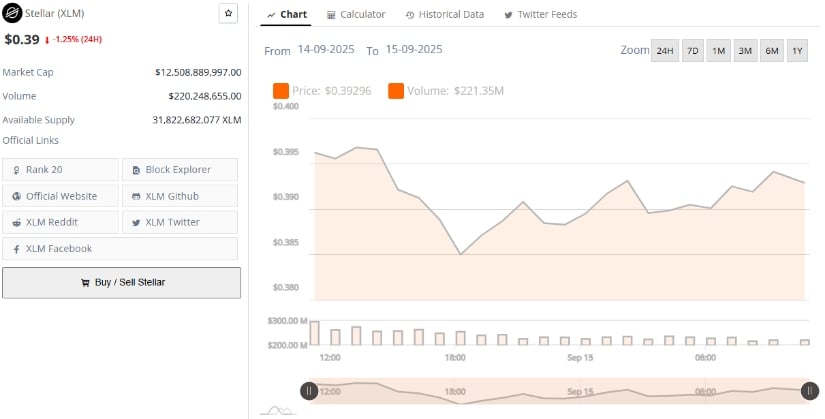Click the $0.39 current price text
This screenshot has height=419, width=825.
coord(22,39)
